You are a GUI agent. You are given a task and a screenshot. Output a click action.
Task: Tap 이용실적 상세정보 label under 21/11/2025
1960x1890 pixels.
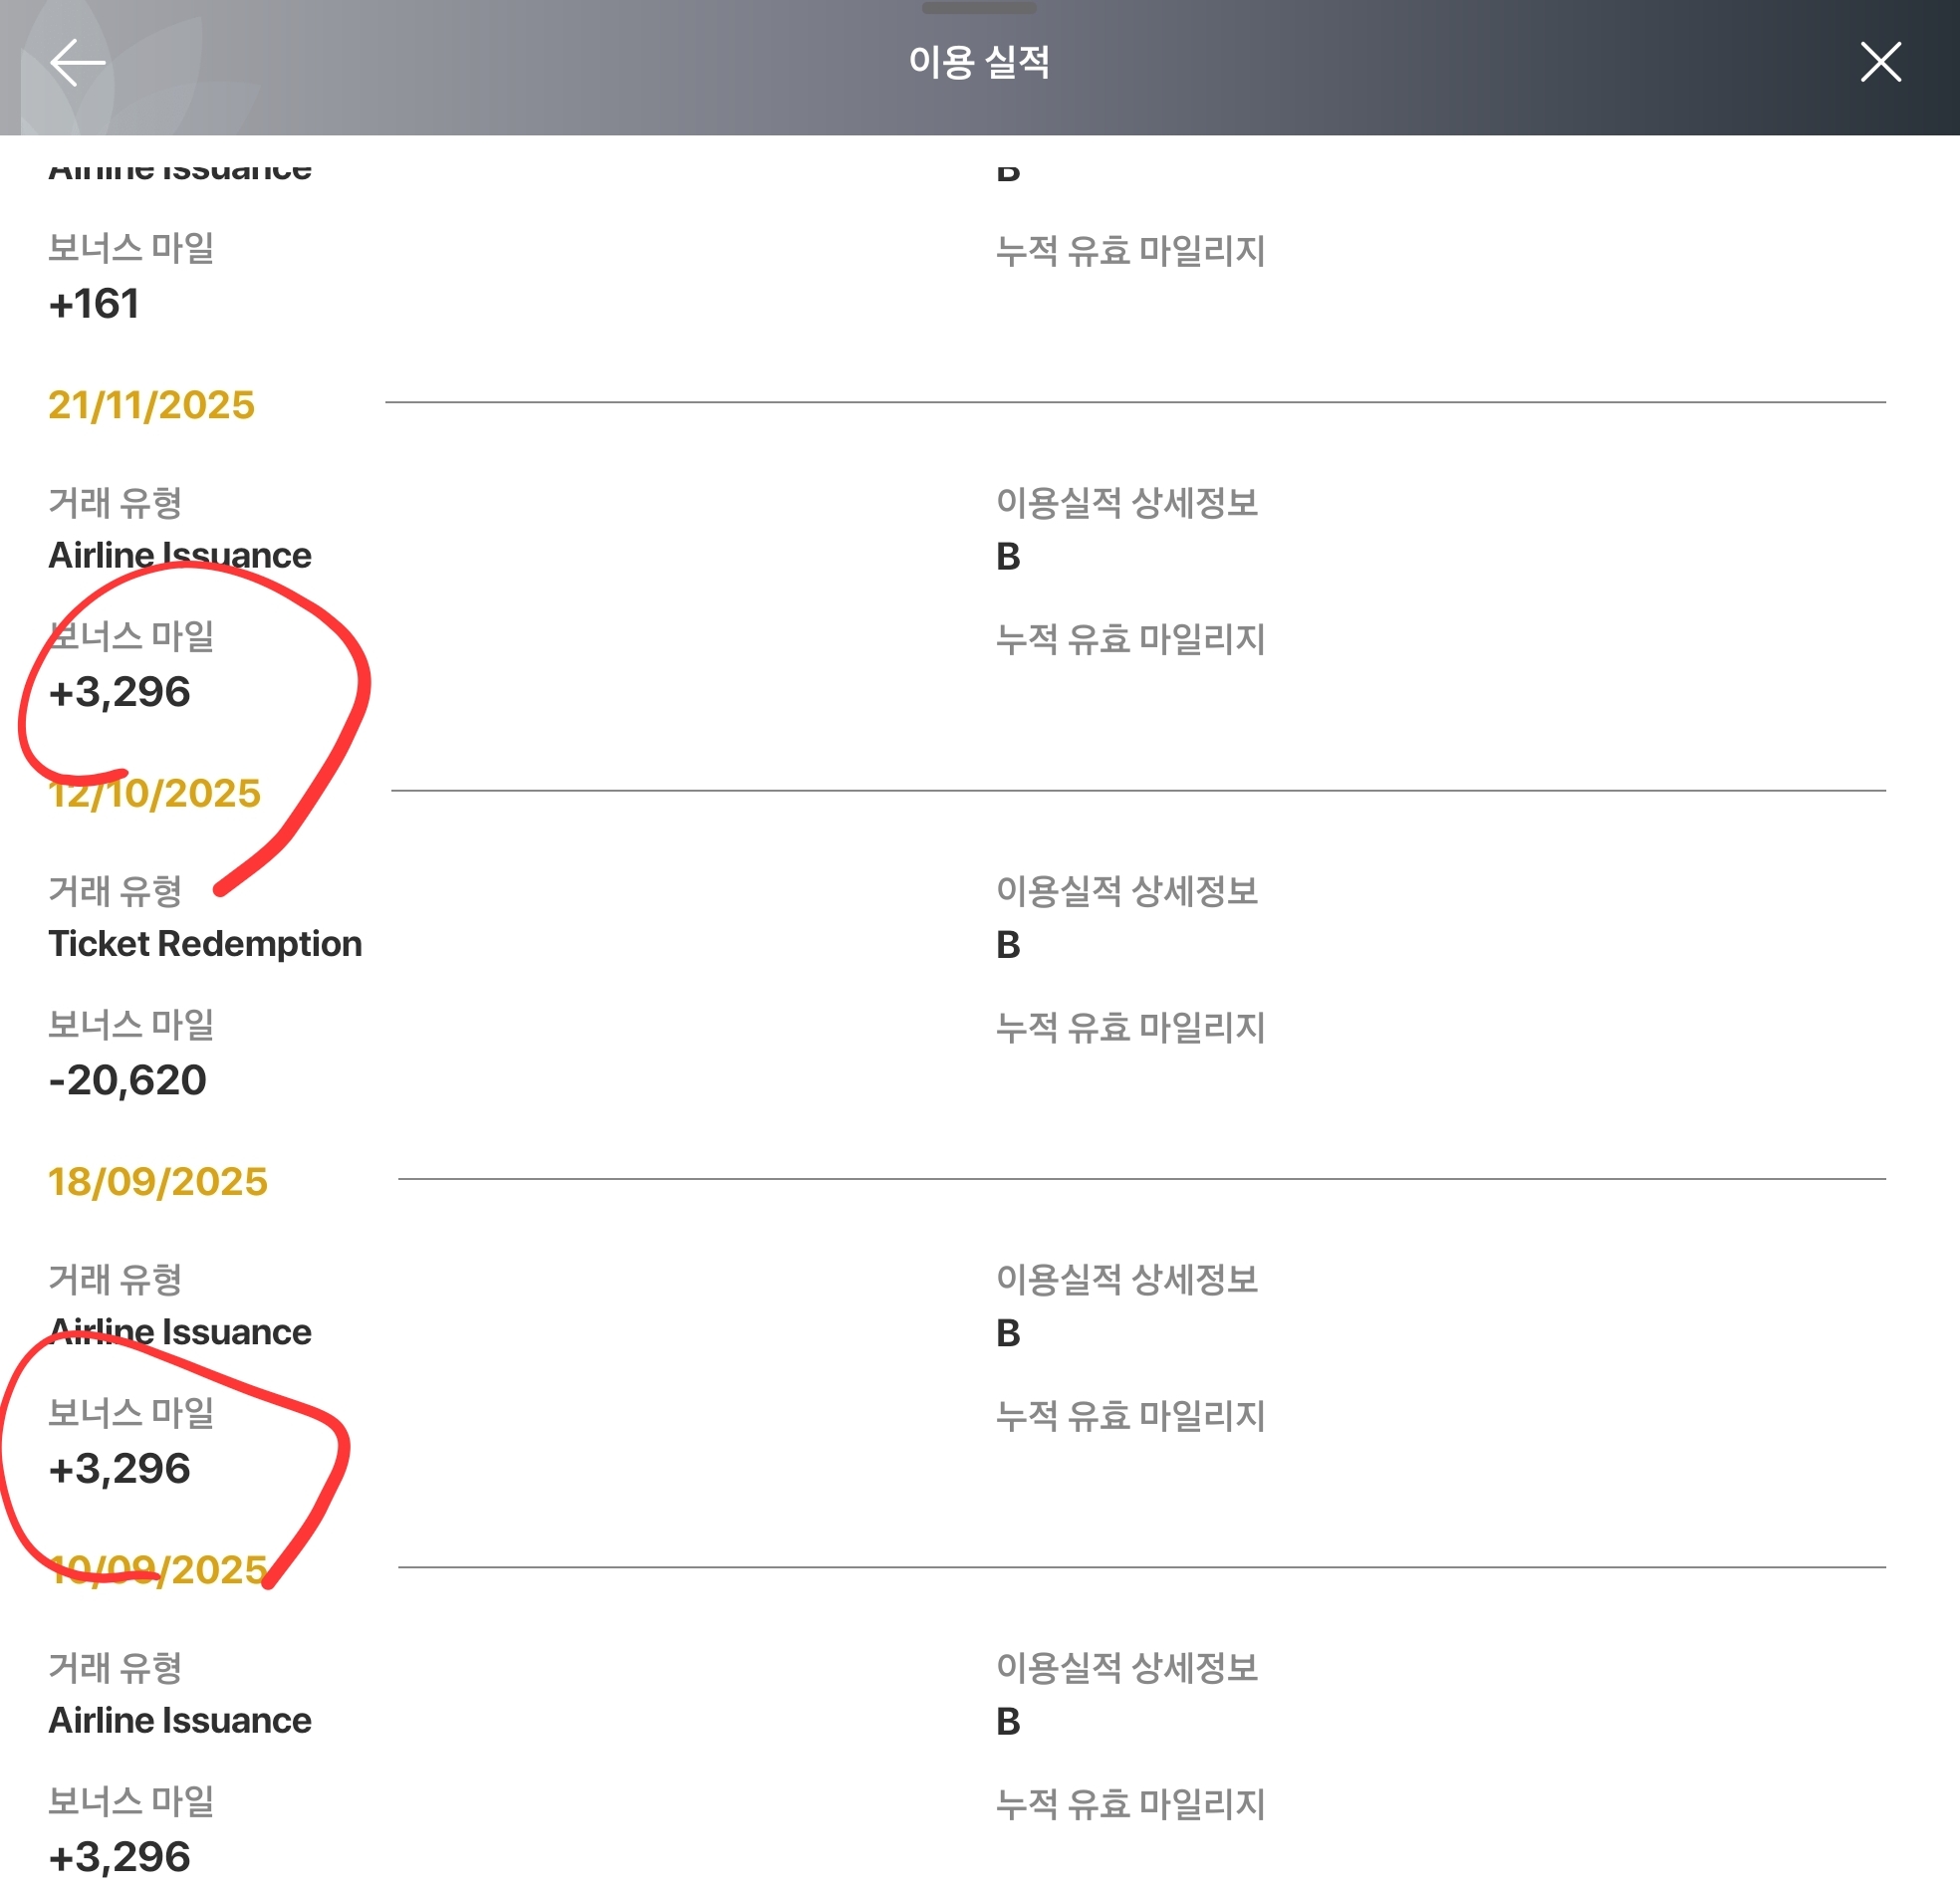[1126, 502]
